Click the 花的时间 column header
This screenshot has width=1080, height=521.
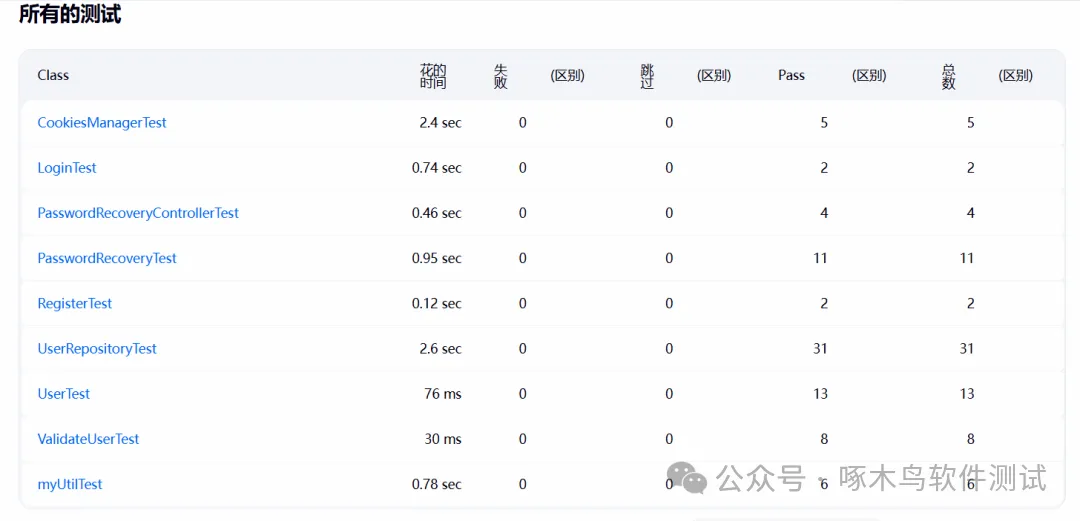[433, 76]
